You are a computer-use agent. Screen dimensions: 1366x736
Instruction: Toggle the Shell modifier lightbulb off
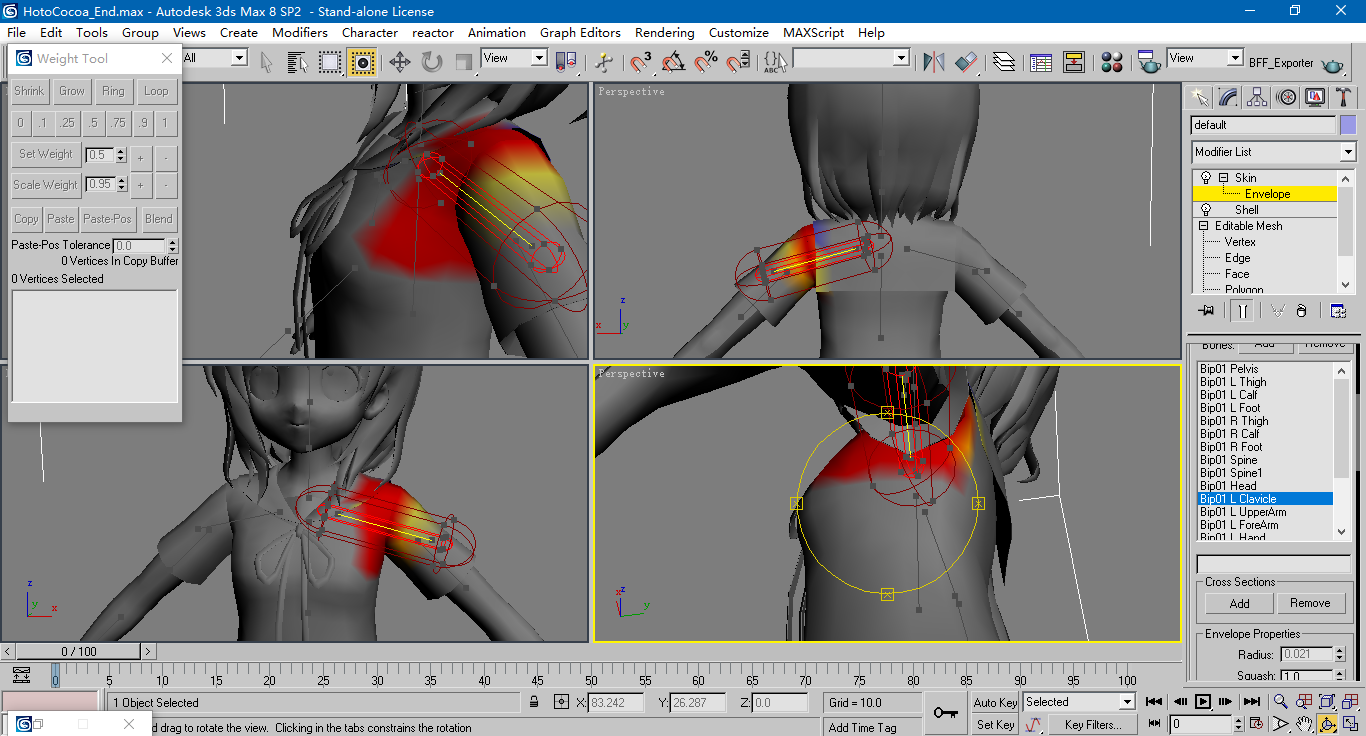[x=1206, y=210]
